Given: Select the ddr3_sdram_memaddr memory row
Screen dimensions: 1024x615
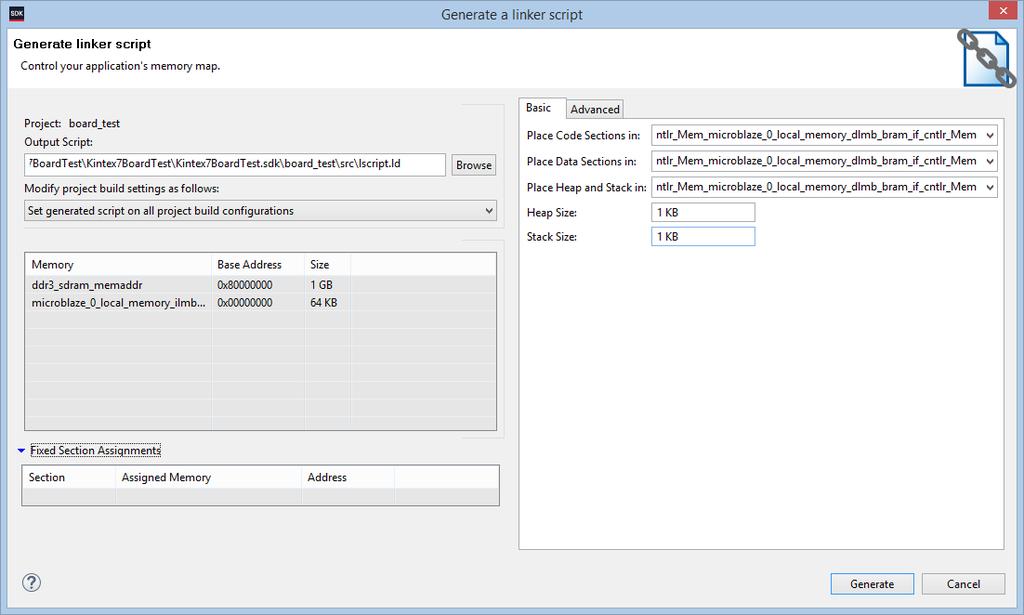Looking at the screenshot, I should pyautogui.click(x=260, y=285).
